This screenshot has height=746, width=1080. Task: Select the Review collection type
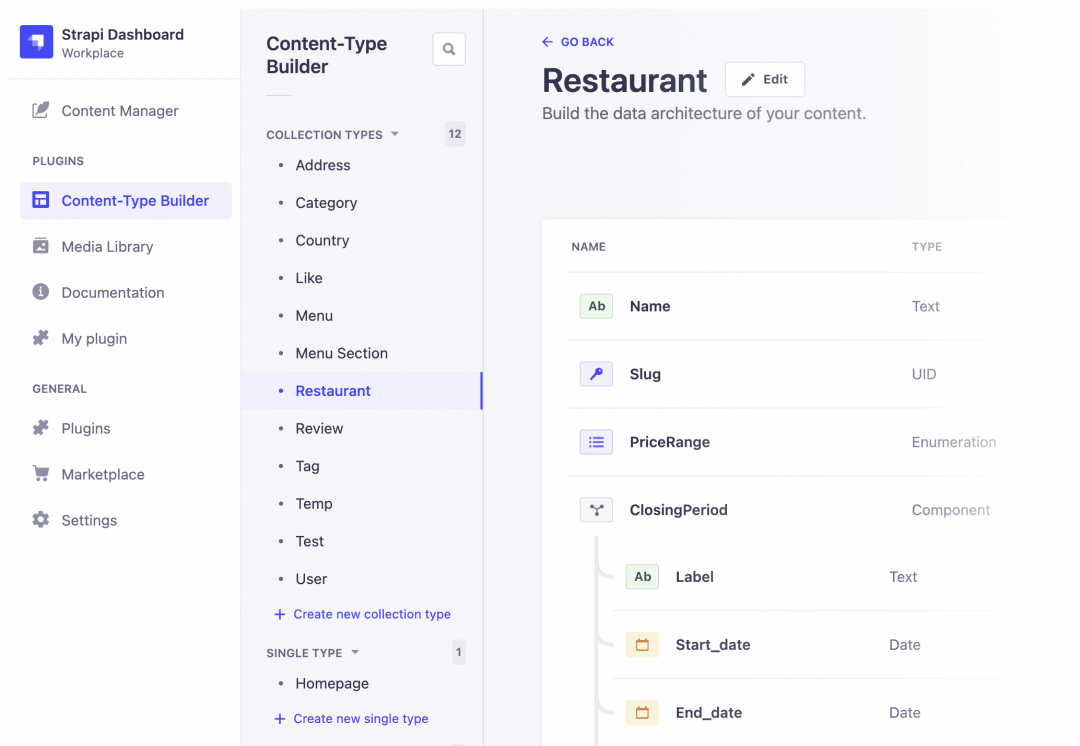319,428
